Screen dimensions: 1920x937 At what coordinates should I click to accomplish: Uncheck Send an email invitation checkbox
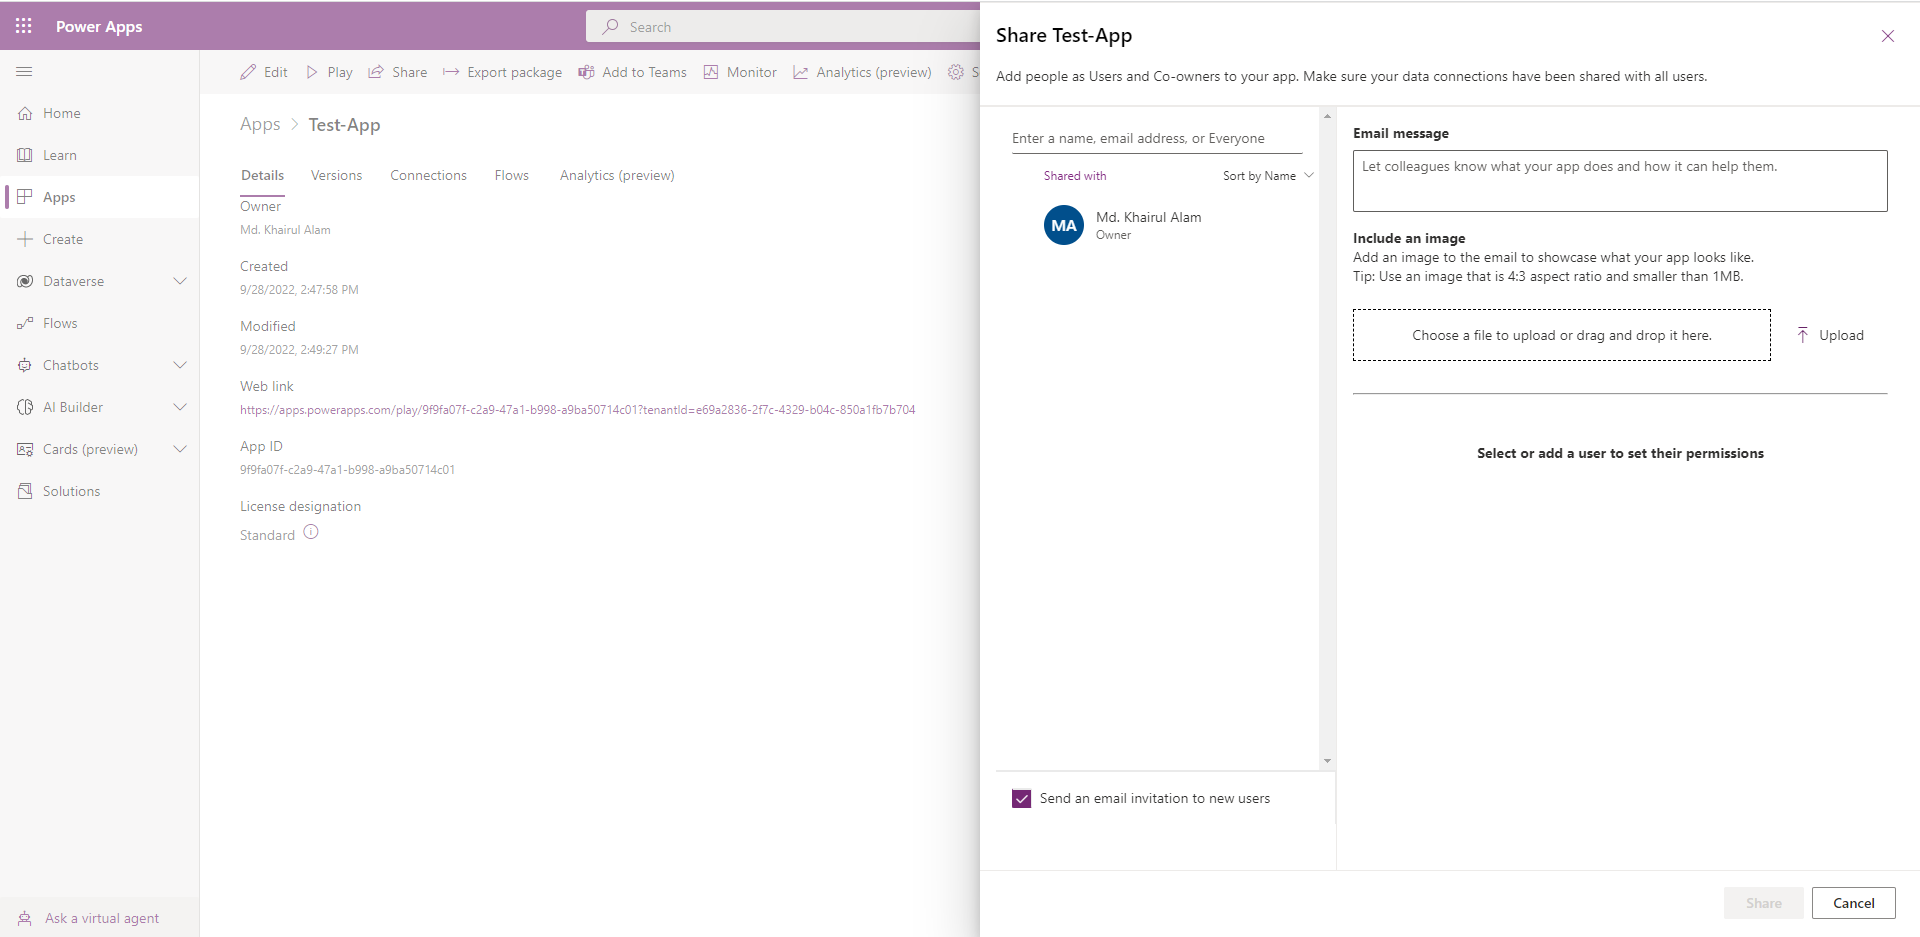(1021, 799)
